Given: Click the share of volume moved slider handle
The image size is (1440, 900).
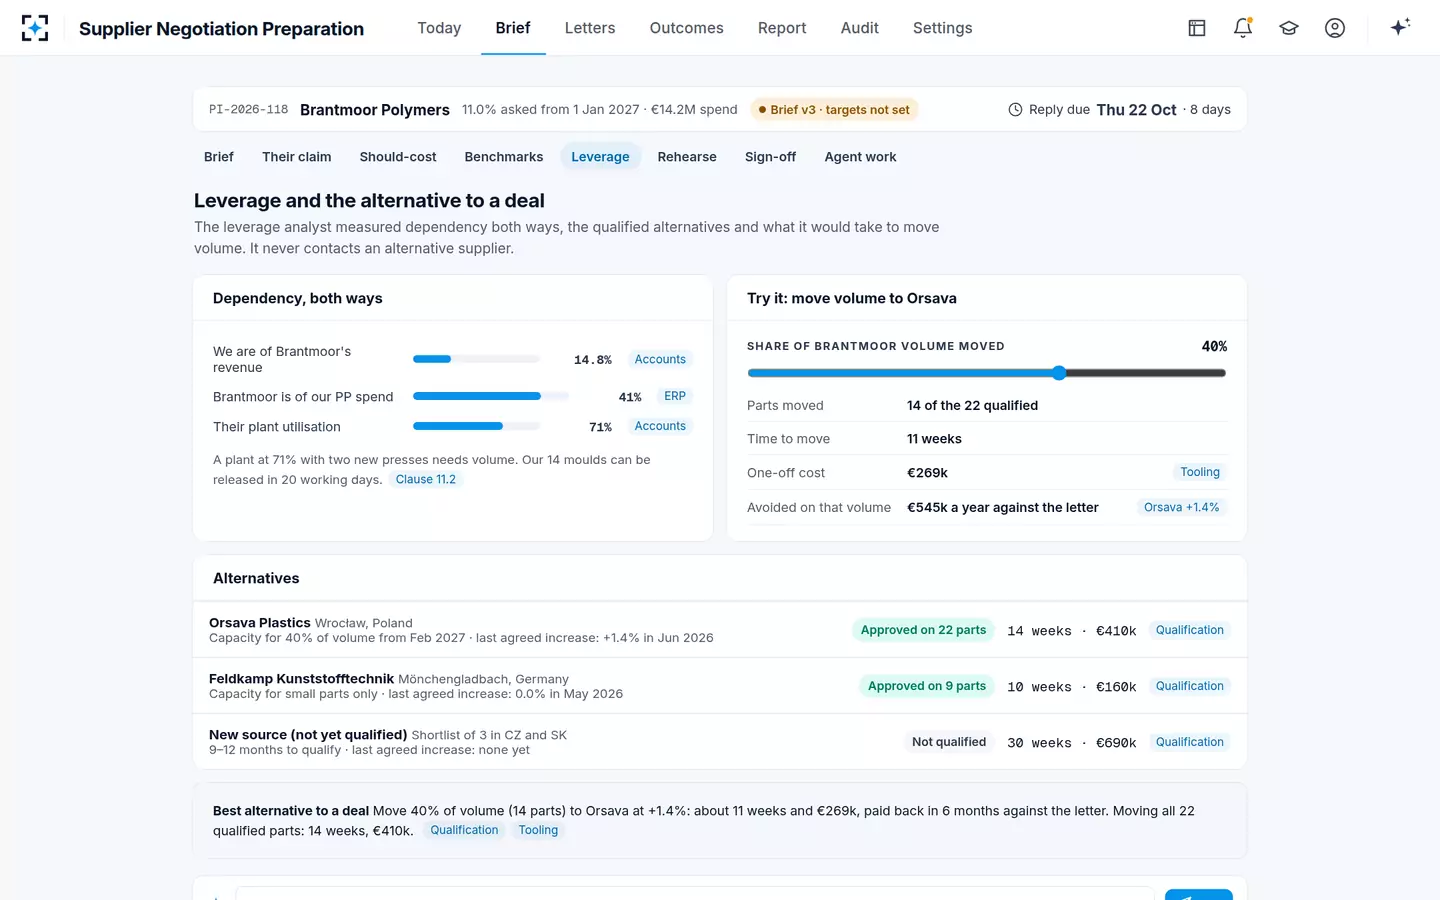Looking at the screenshot, I should click(x=1059, y=373).
